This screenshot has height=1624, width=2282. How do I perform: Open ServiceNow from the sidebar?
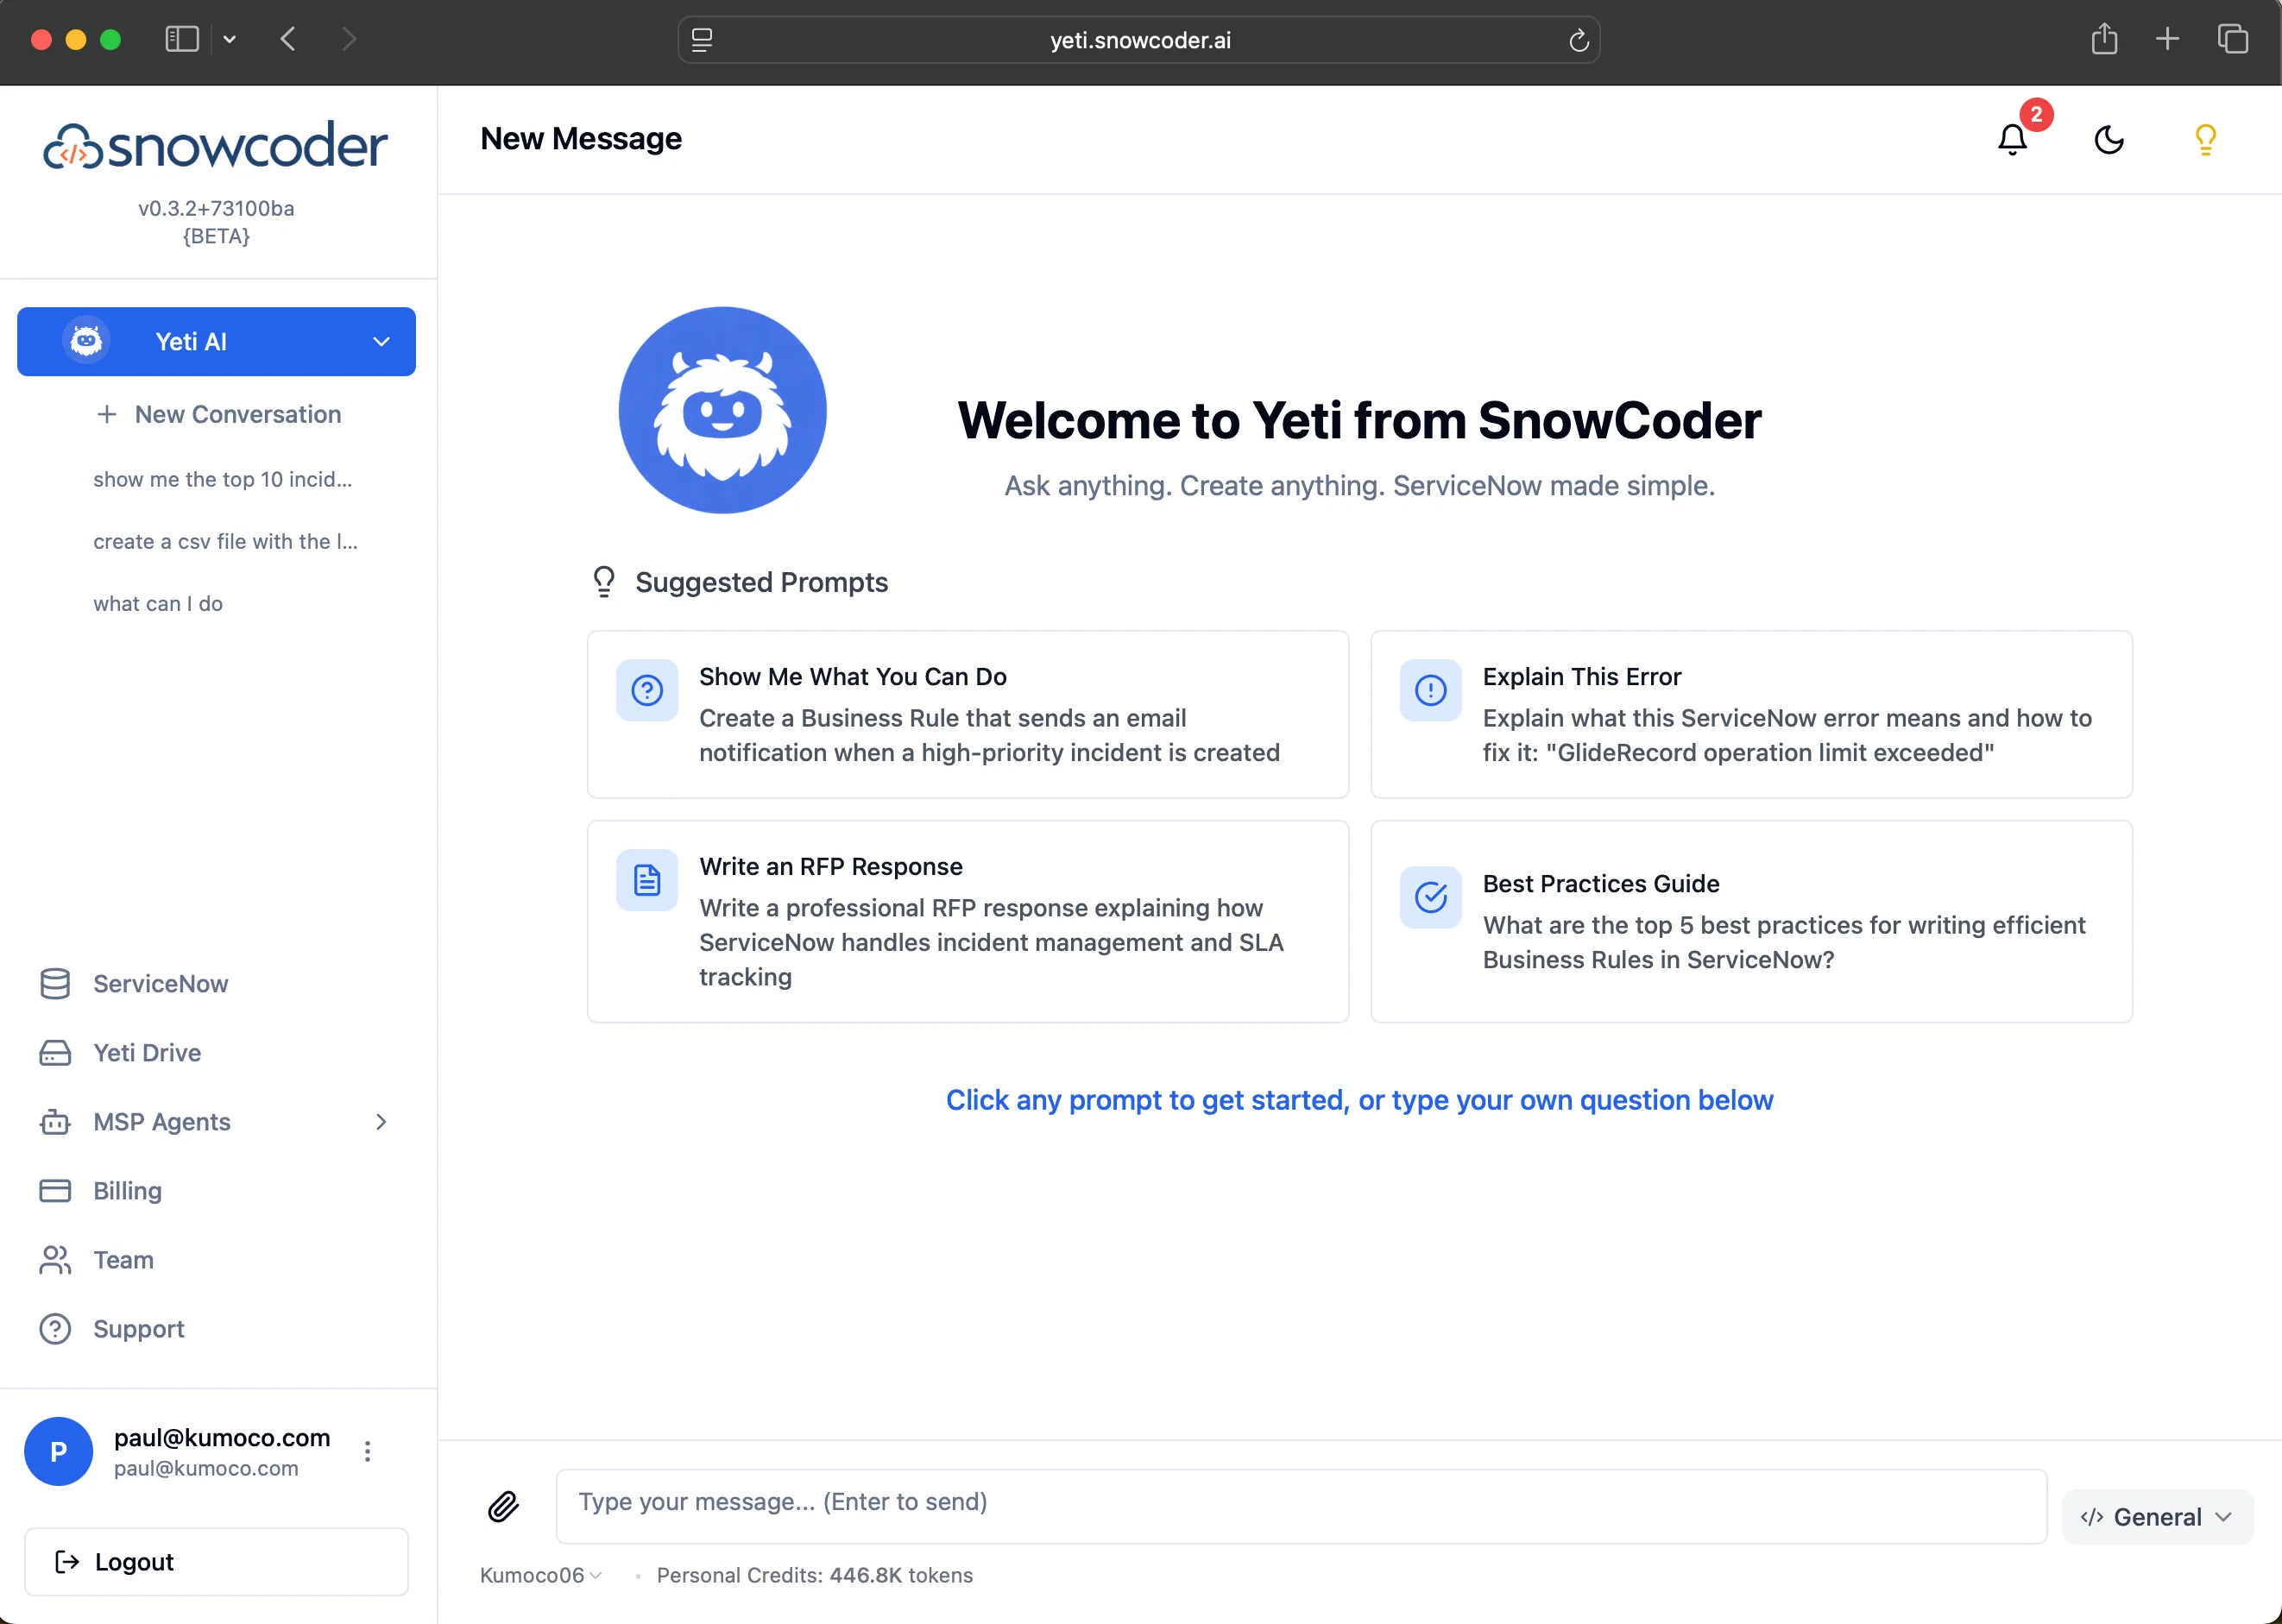160,983
